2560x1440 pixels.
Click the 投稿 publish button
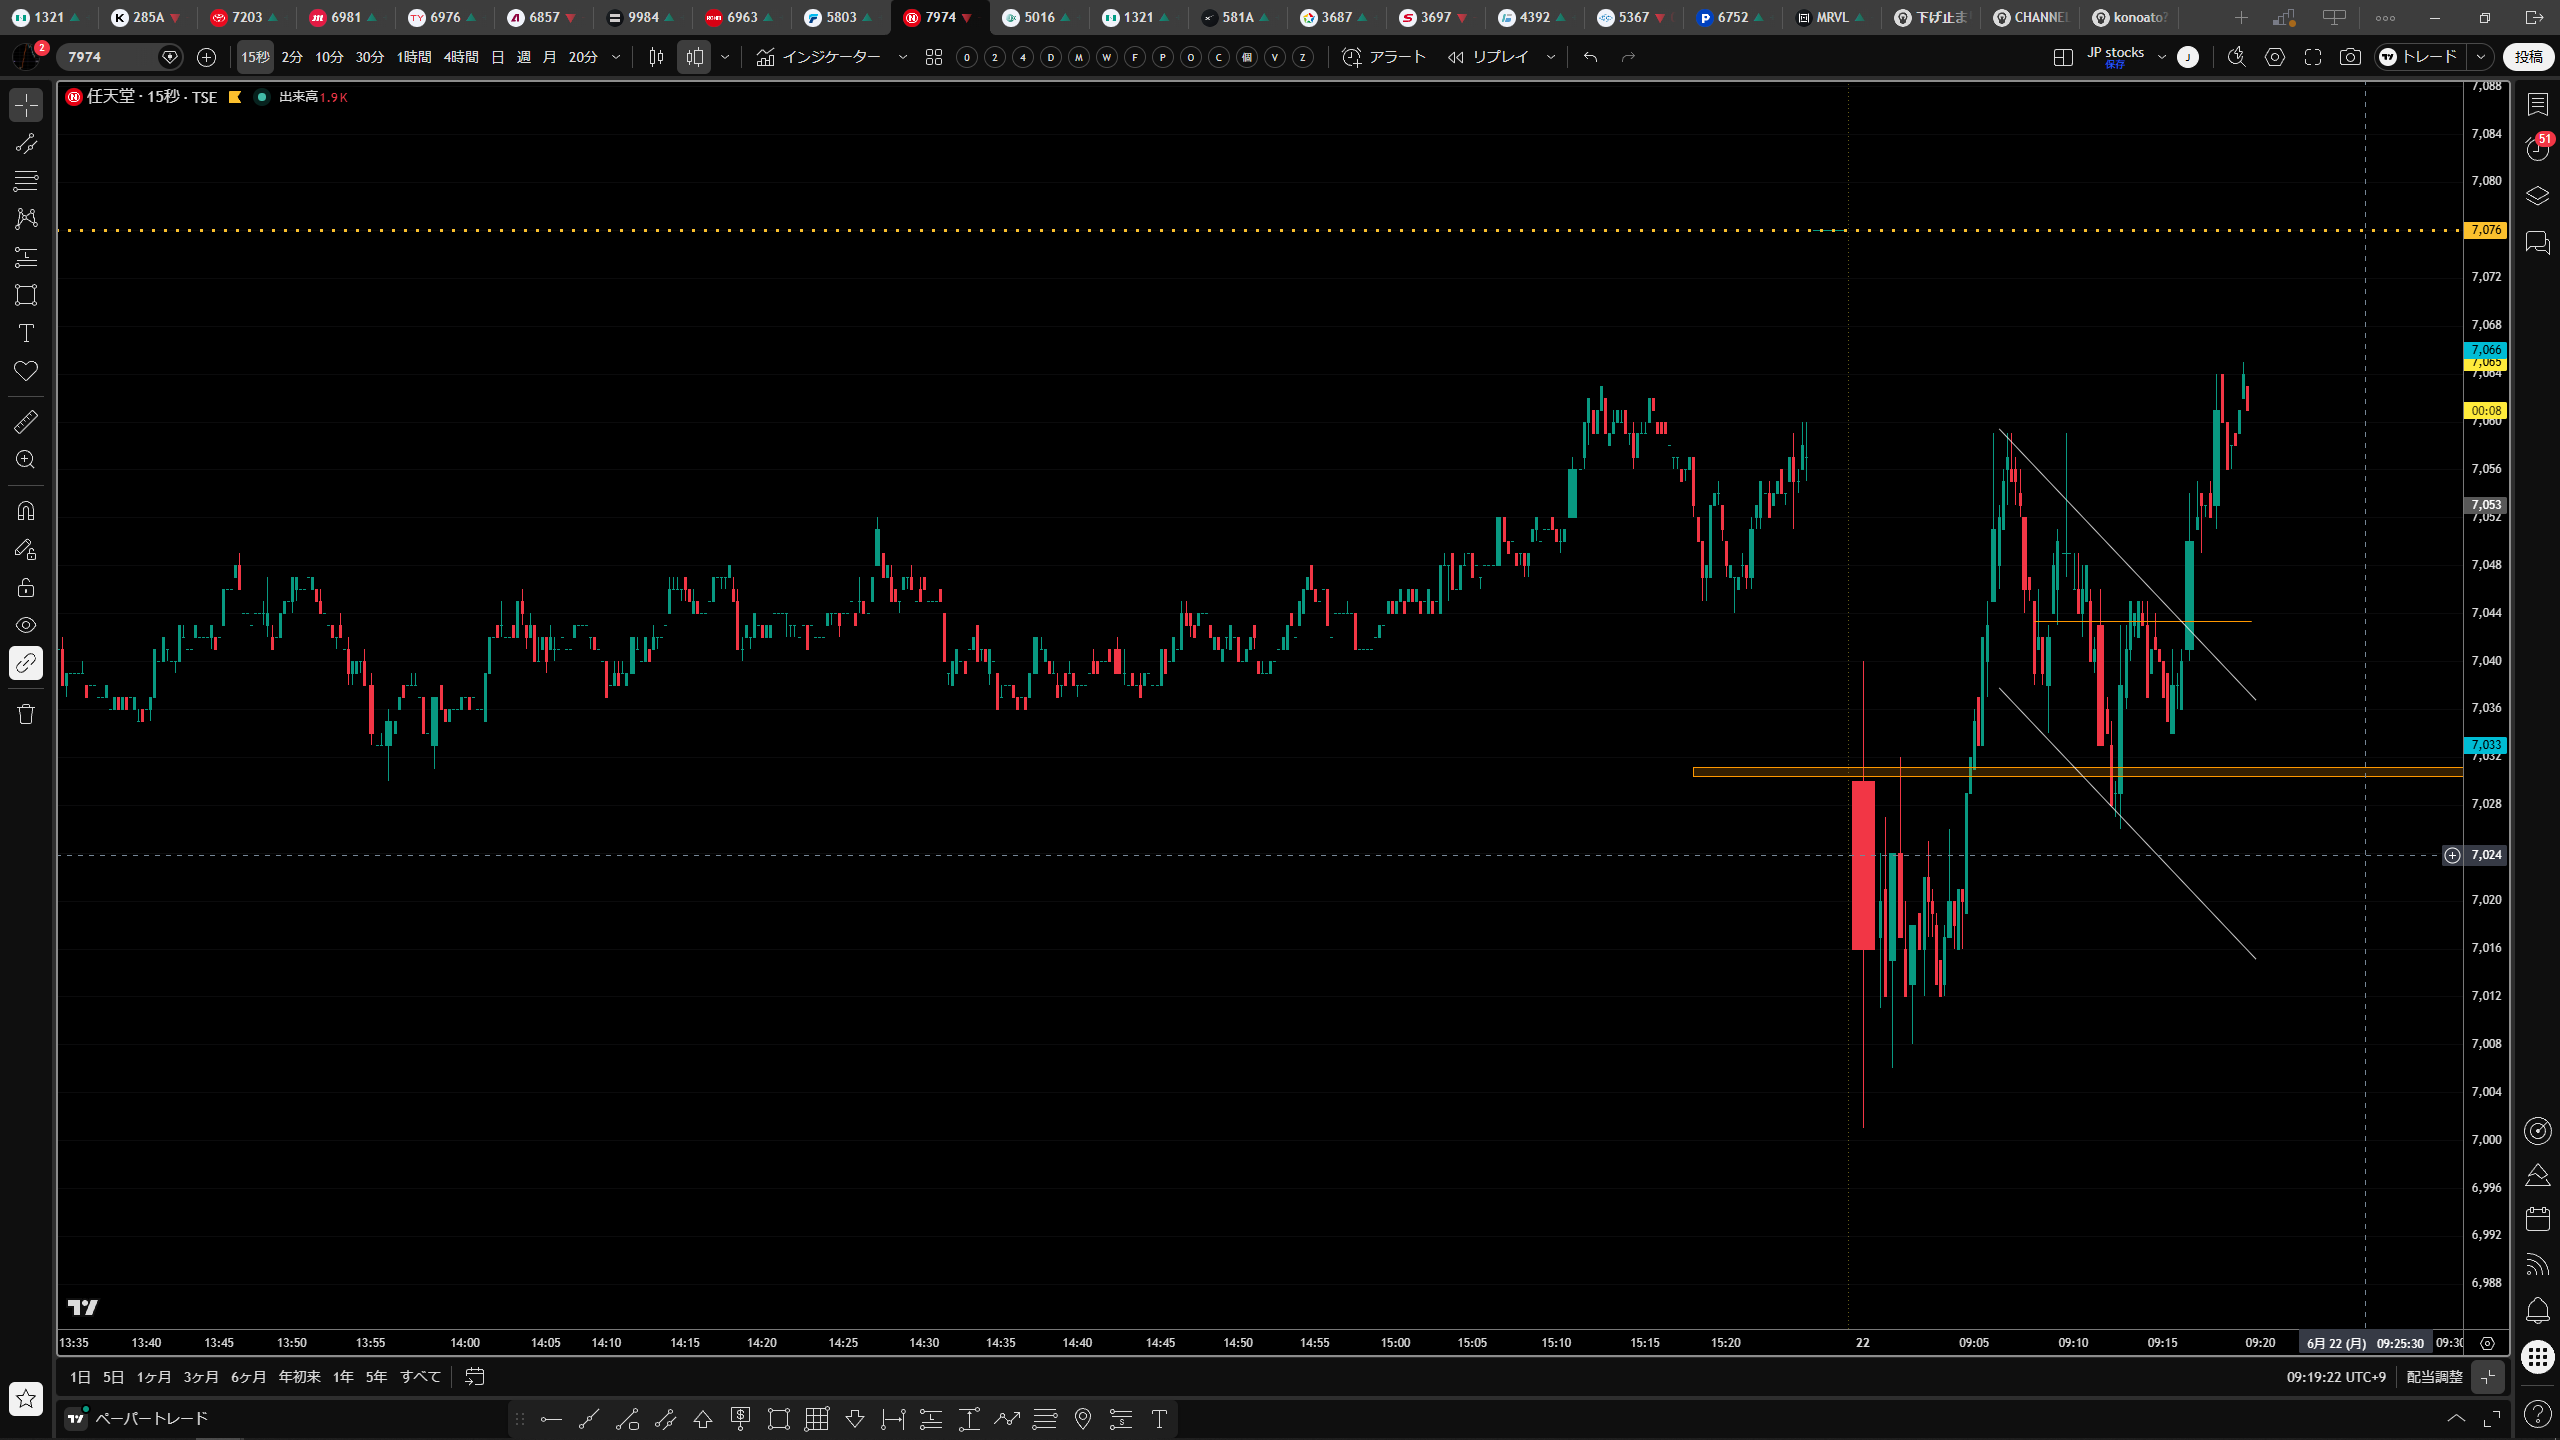(2529, 57)
